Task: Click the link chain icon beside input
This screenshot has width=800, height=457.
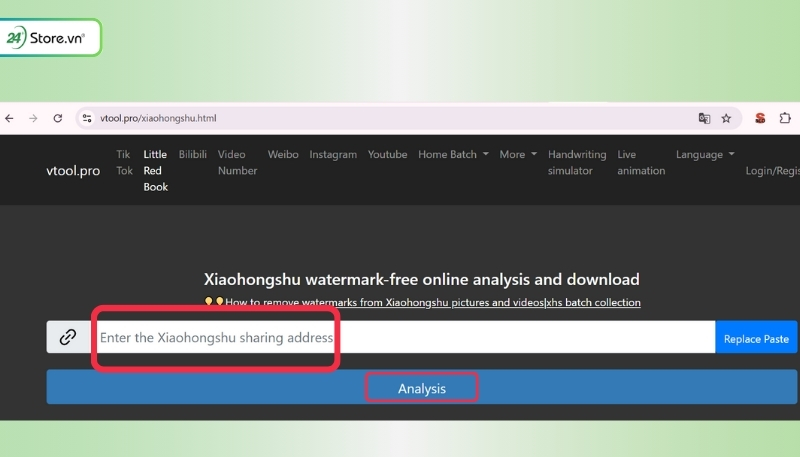Action: click(x=68, y=337)
